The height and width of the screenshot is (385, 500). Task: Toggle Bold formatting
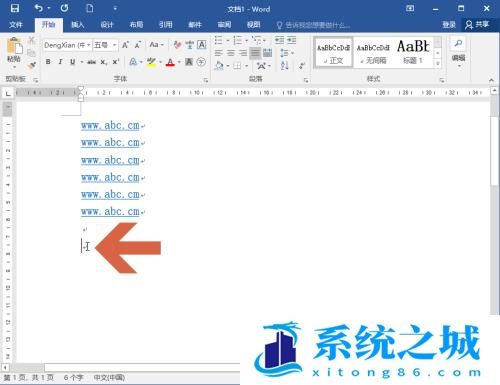click(48, 62)
